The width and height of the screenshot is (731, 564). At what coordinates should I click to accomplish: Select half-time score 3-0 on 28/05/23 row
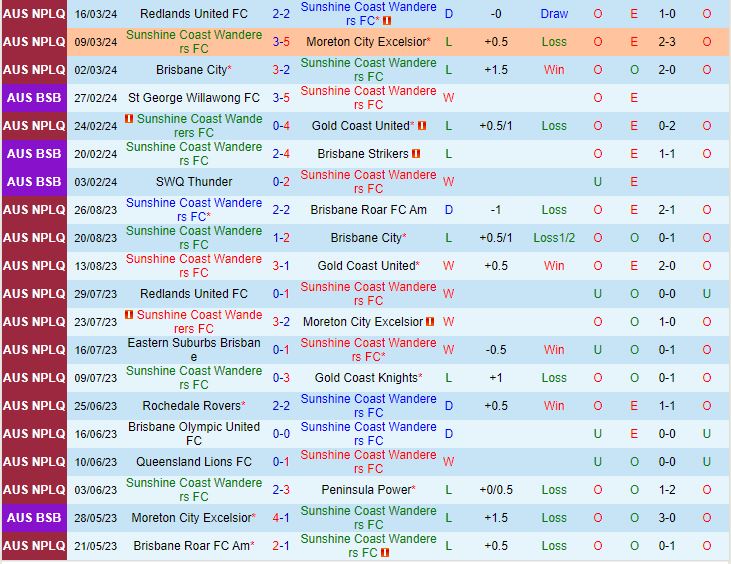coord(667,518)
